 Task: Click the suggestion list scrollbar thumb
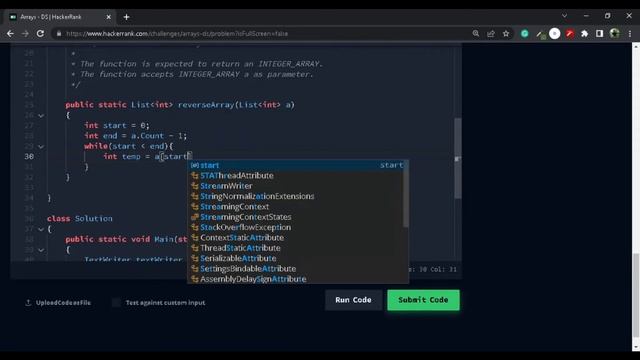click(x=406, y=193)
